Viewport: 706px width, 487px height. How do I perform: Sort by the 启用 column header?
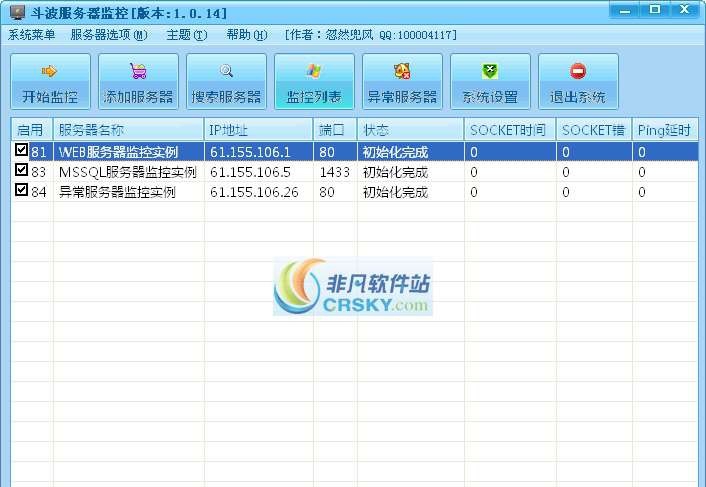tap(32, 130)
